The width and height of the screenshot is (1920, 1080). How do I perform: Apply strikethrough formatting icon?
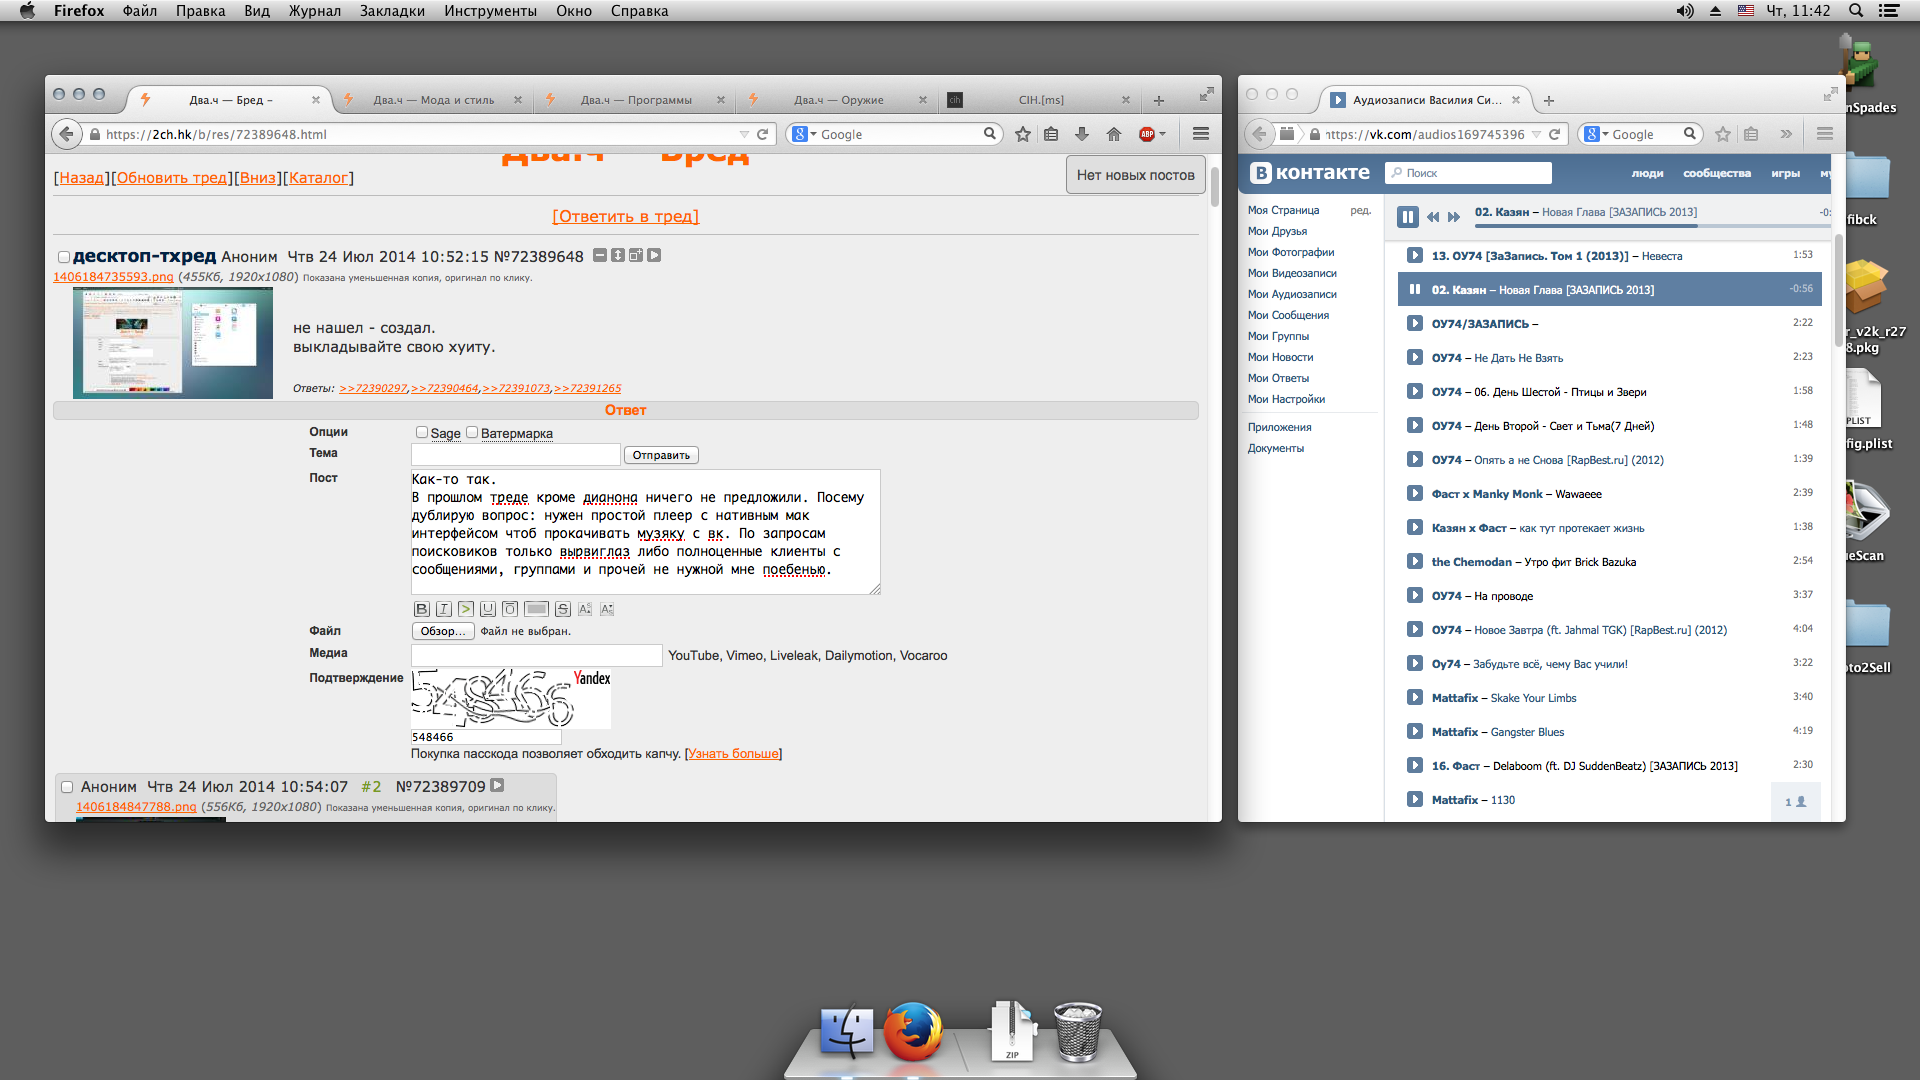(563, 609)
